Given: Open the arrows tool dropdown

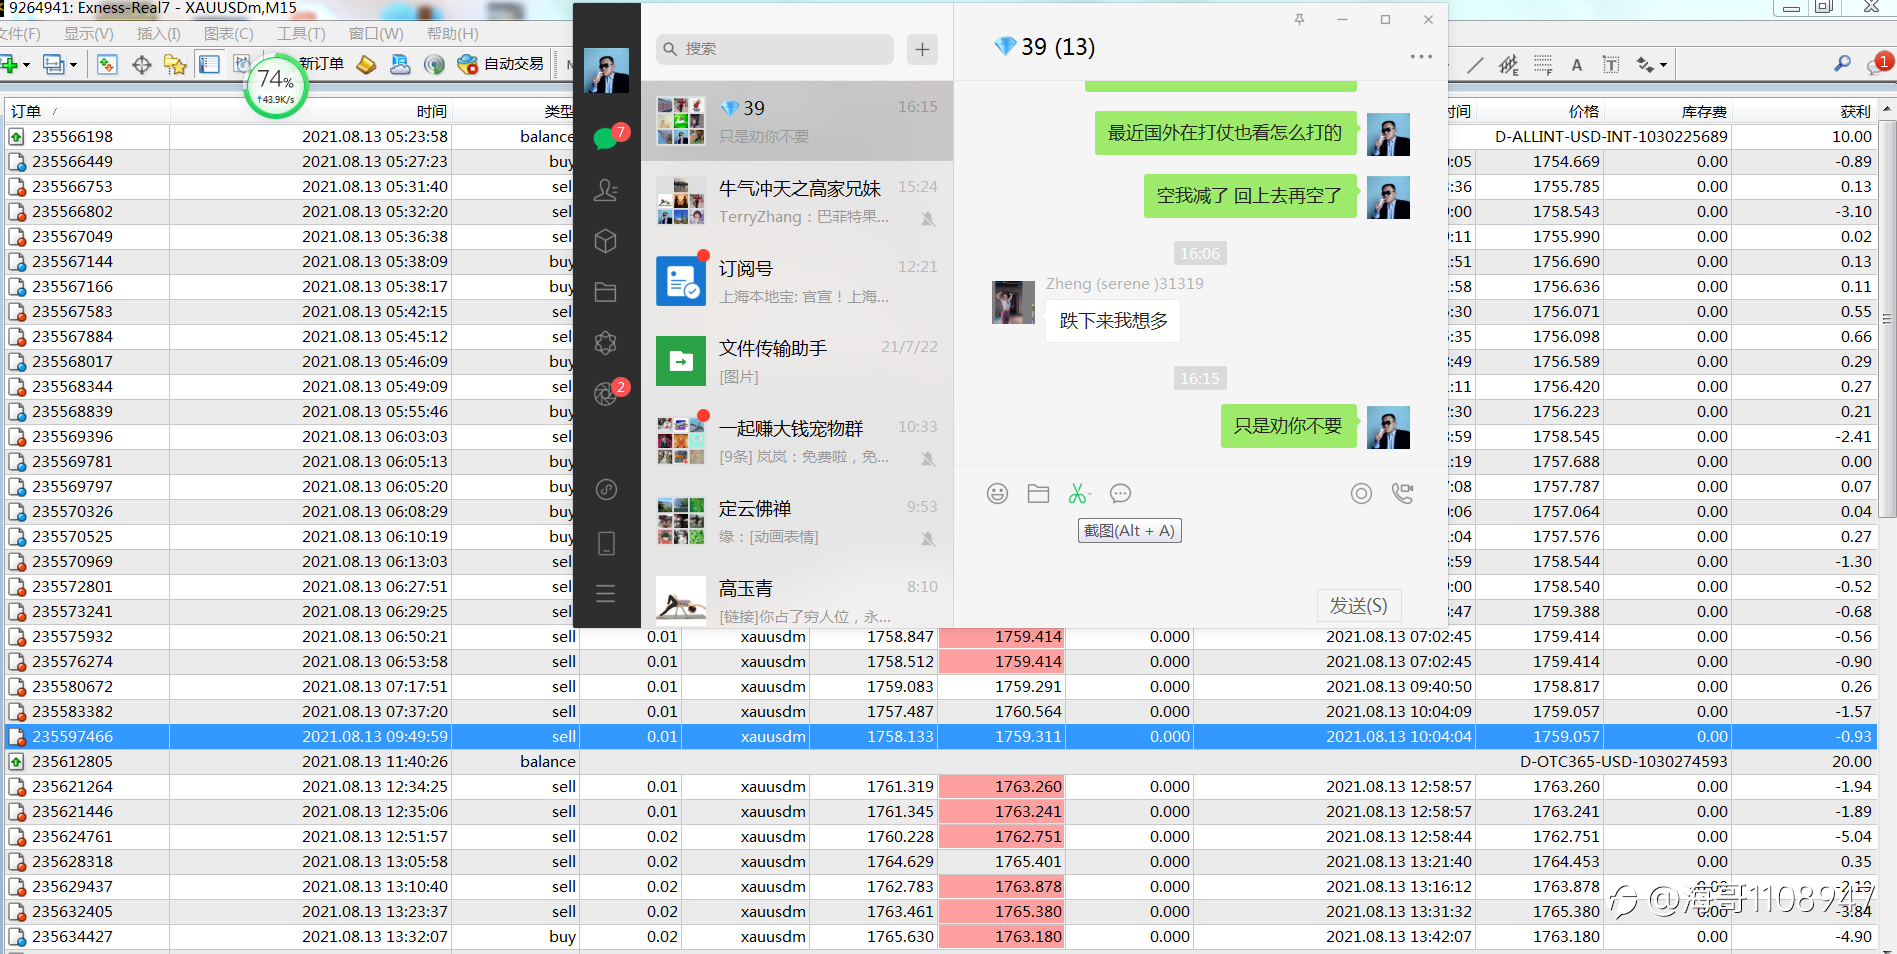Looking at the screenshot, I should click(x=1663, y=66).
